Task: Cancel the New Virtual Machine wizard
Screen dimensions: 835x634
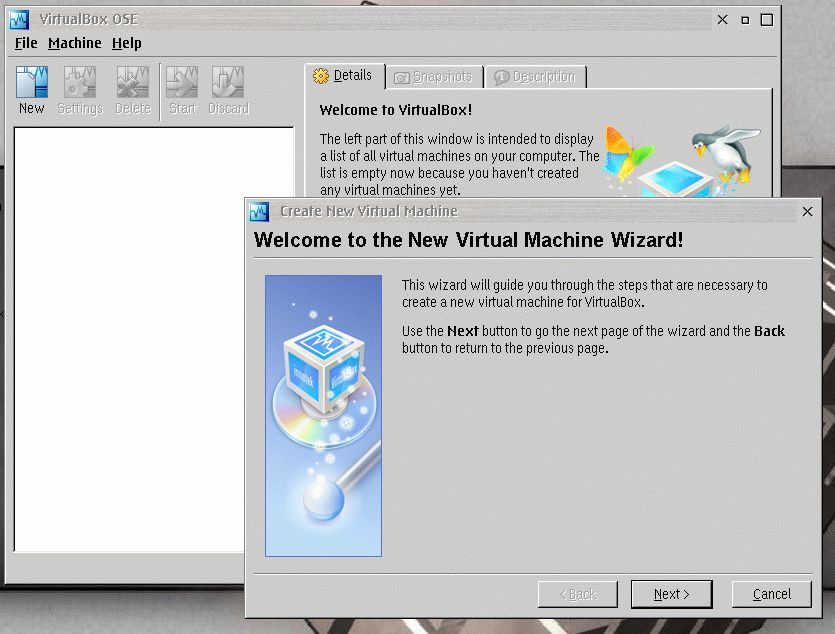Action: click(772, 594)
